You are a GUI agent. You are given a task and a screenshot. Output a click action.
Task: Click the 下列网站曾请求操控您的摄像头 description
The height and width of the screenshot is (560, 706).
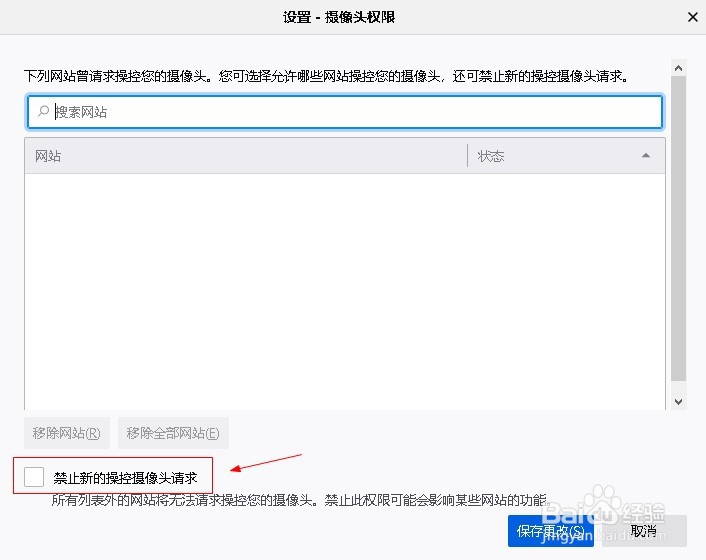(x=326, y=76)
